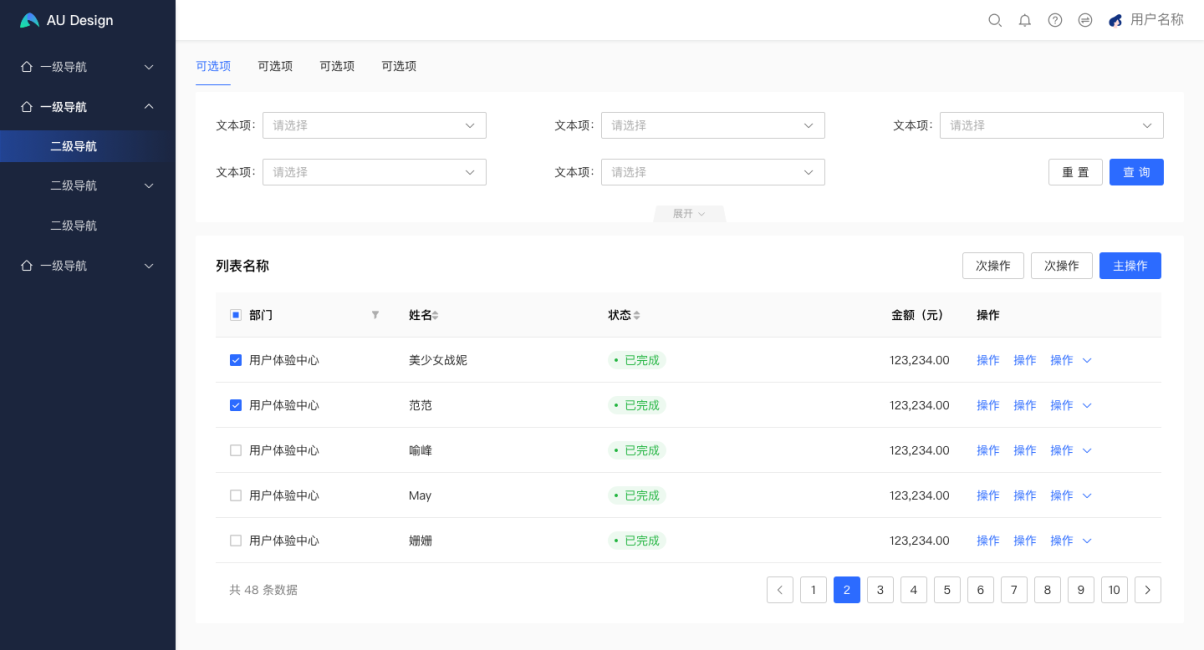Check the checkbox for the May row
This screenshot has height=650, width=1204.
coord(236,495)
